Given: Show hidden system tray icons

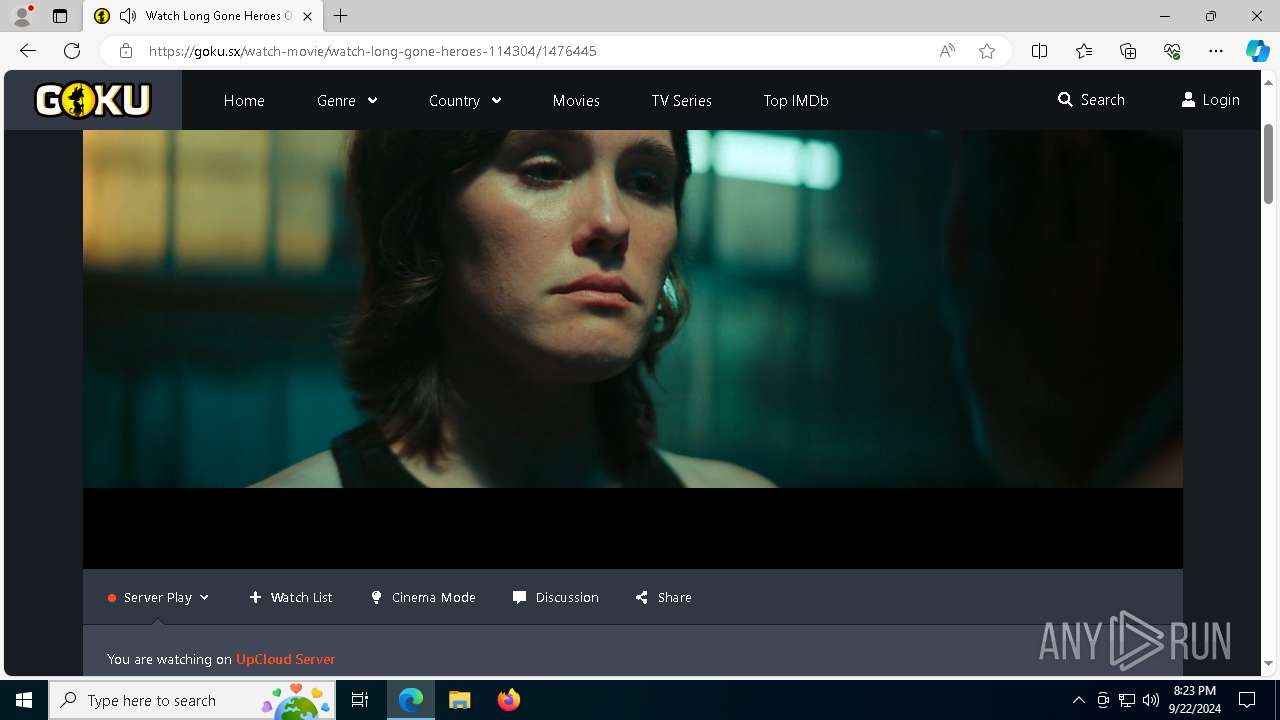Looking at the screenshot, I should (1078, 700).
